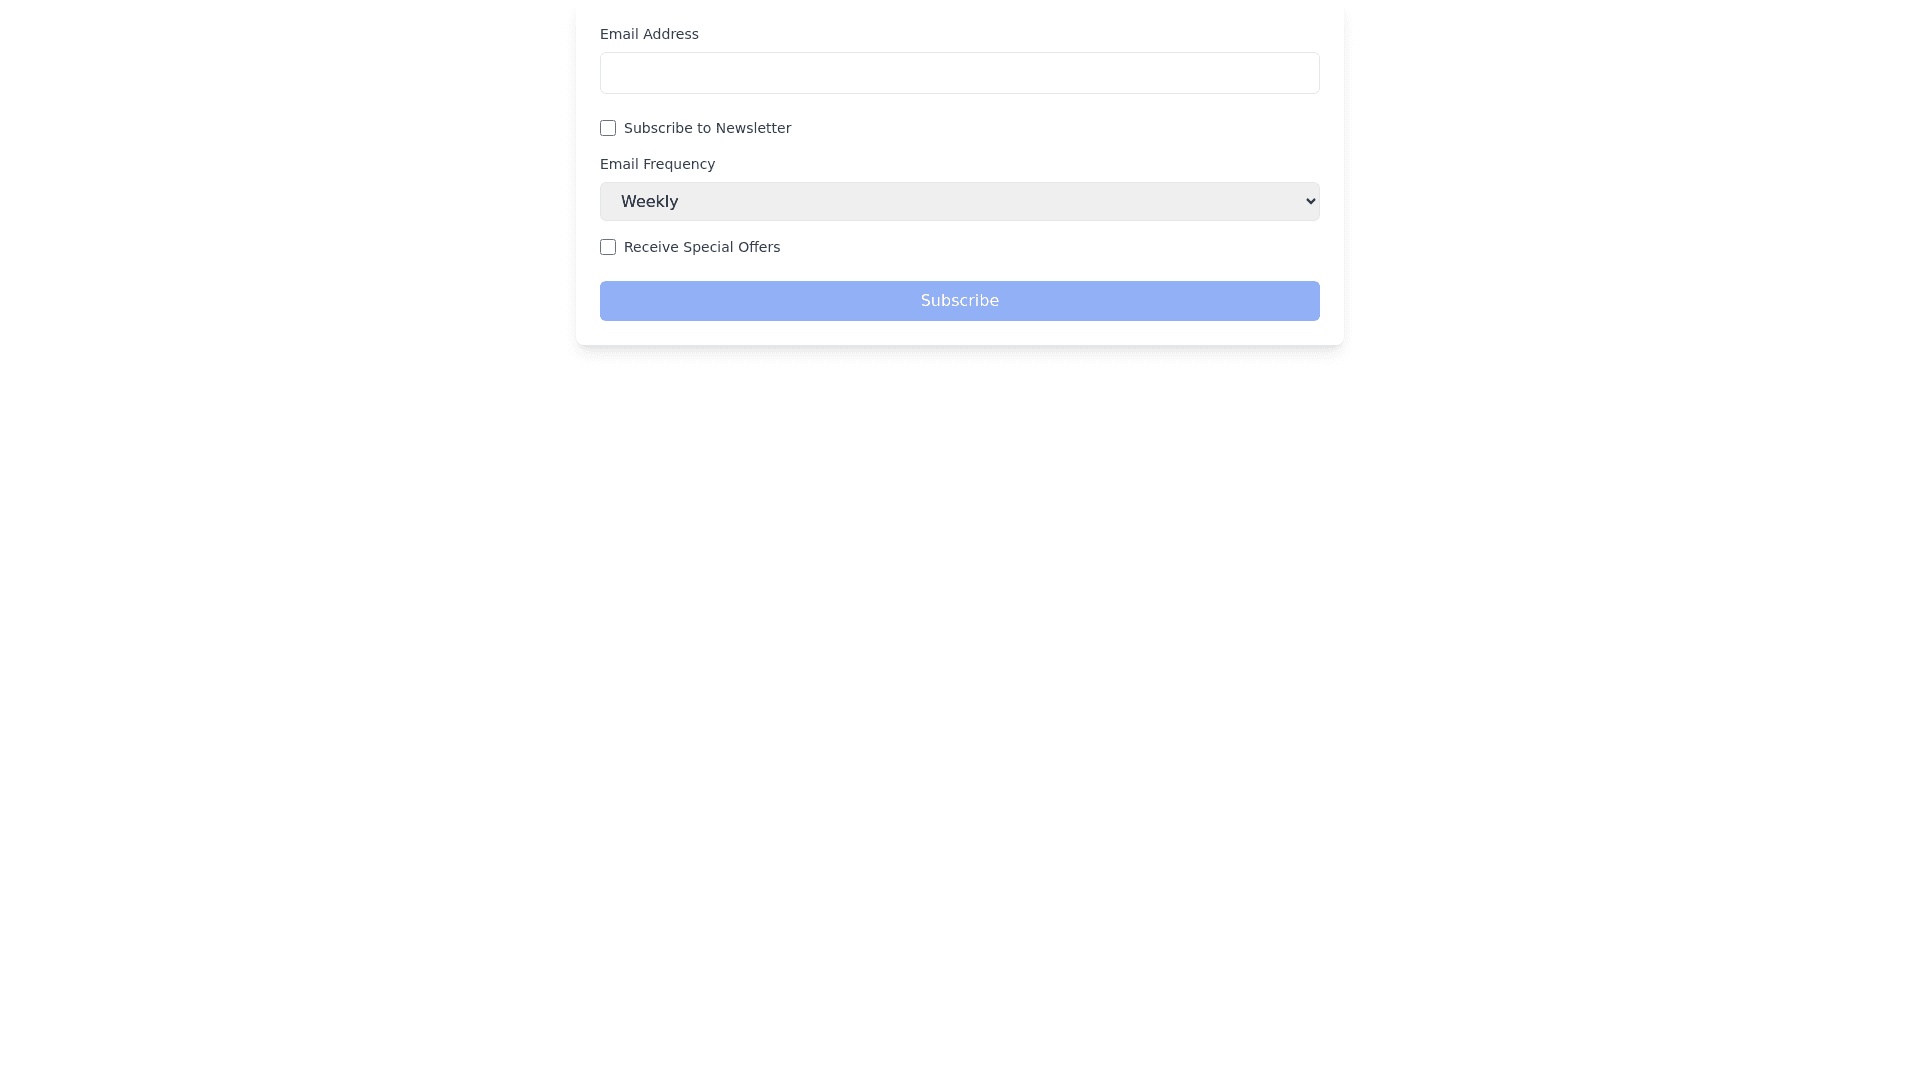Screen dimensions: 1920x1080
Task: Click the Email Address input field
Action: 959,73
